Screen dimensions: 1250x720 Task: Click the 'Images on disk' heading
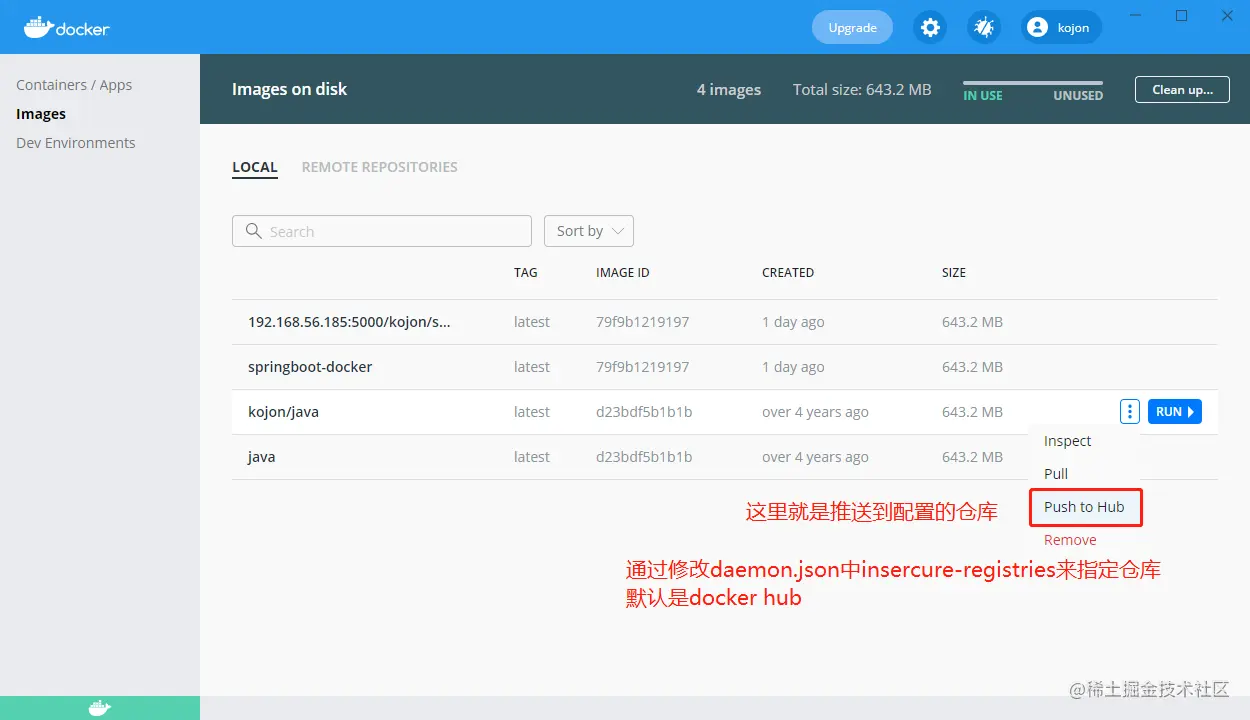[x=290, y=89]
